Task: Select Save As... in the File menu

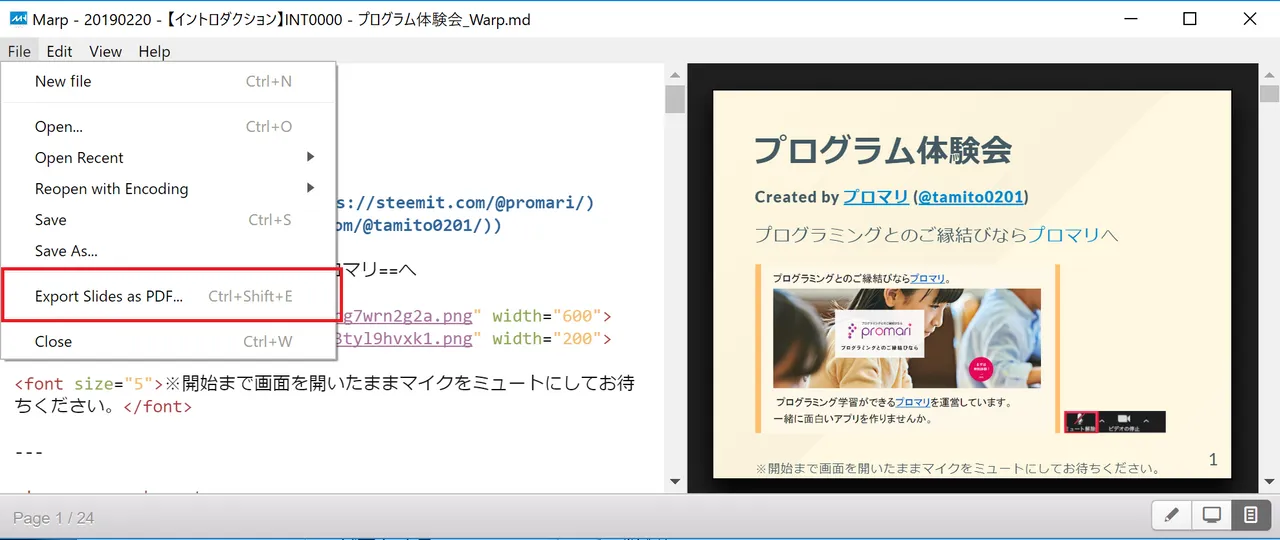Action: coord(168,250)
